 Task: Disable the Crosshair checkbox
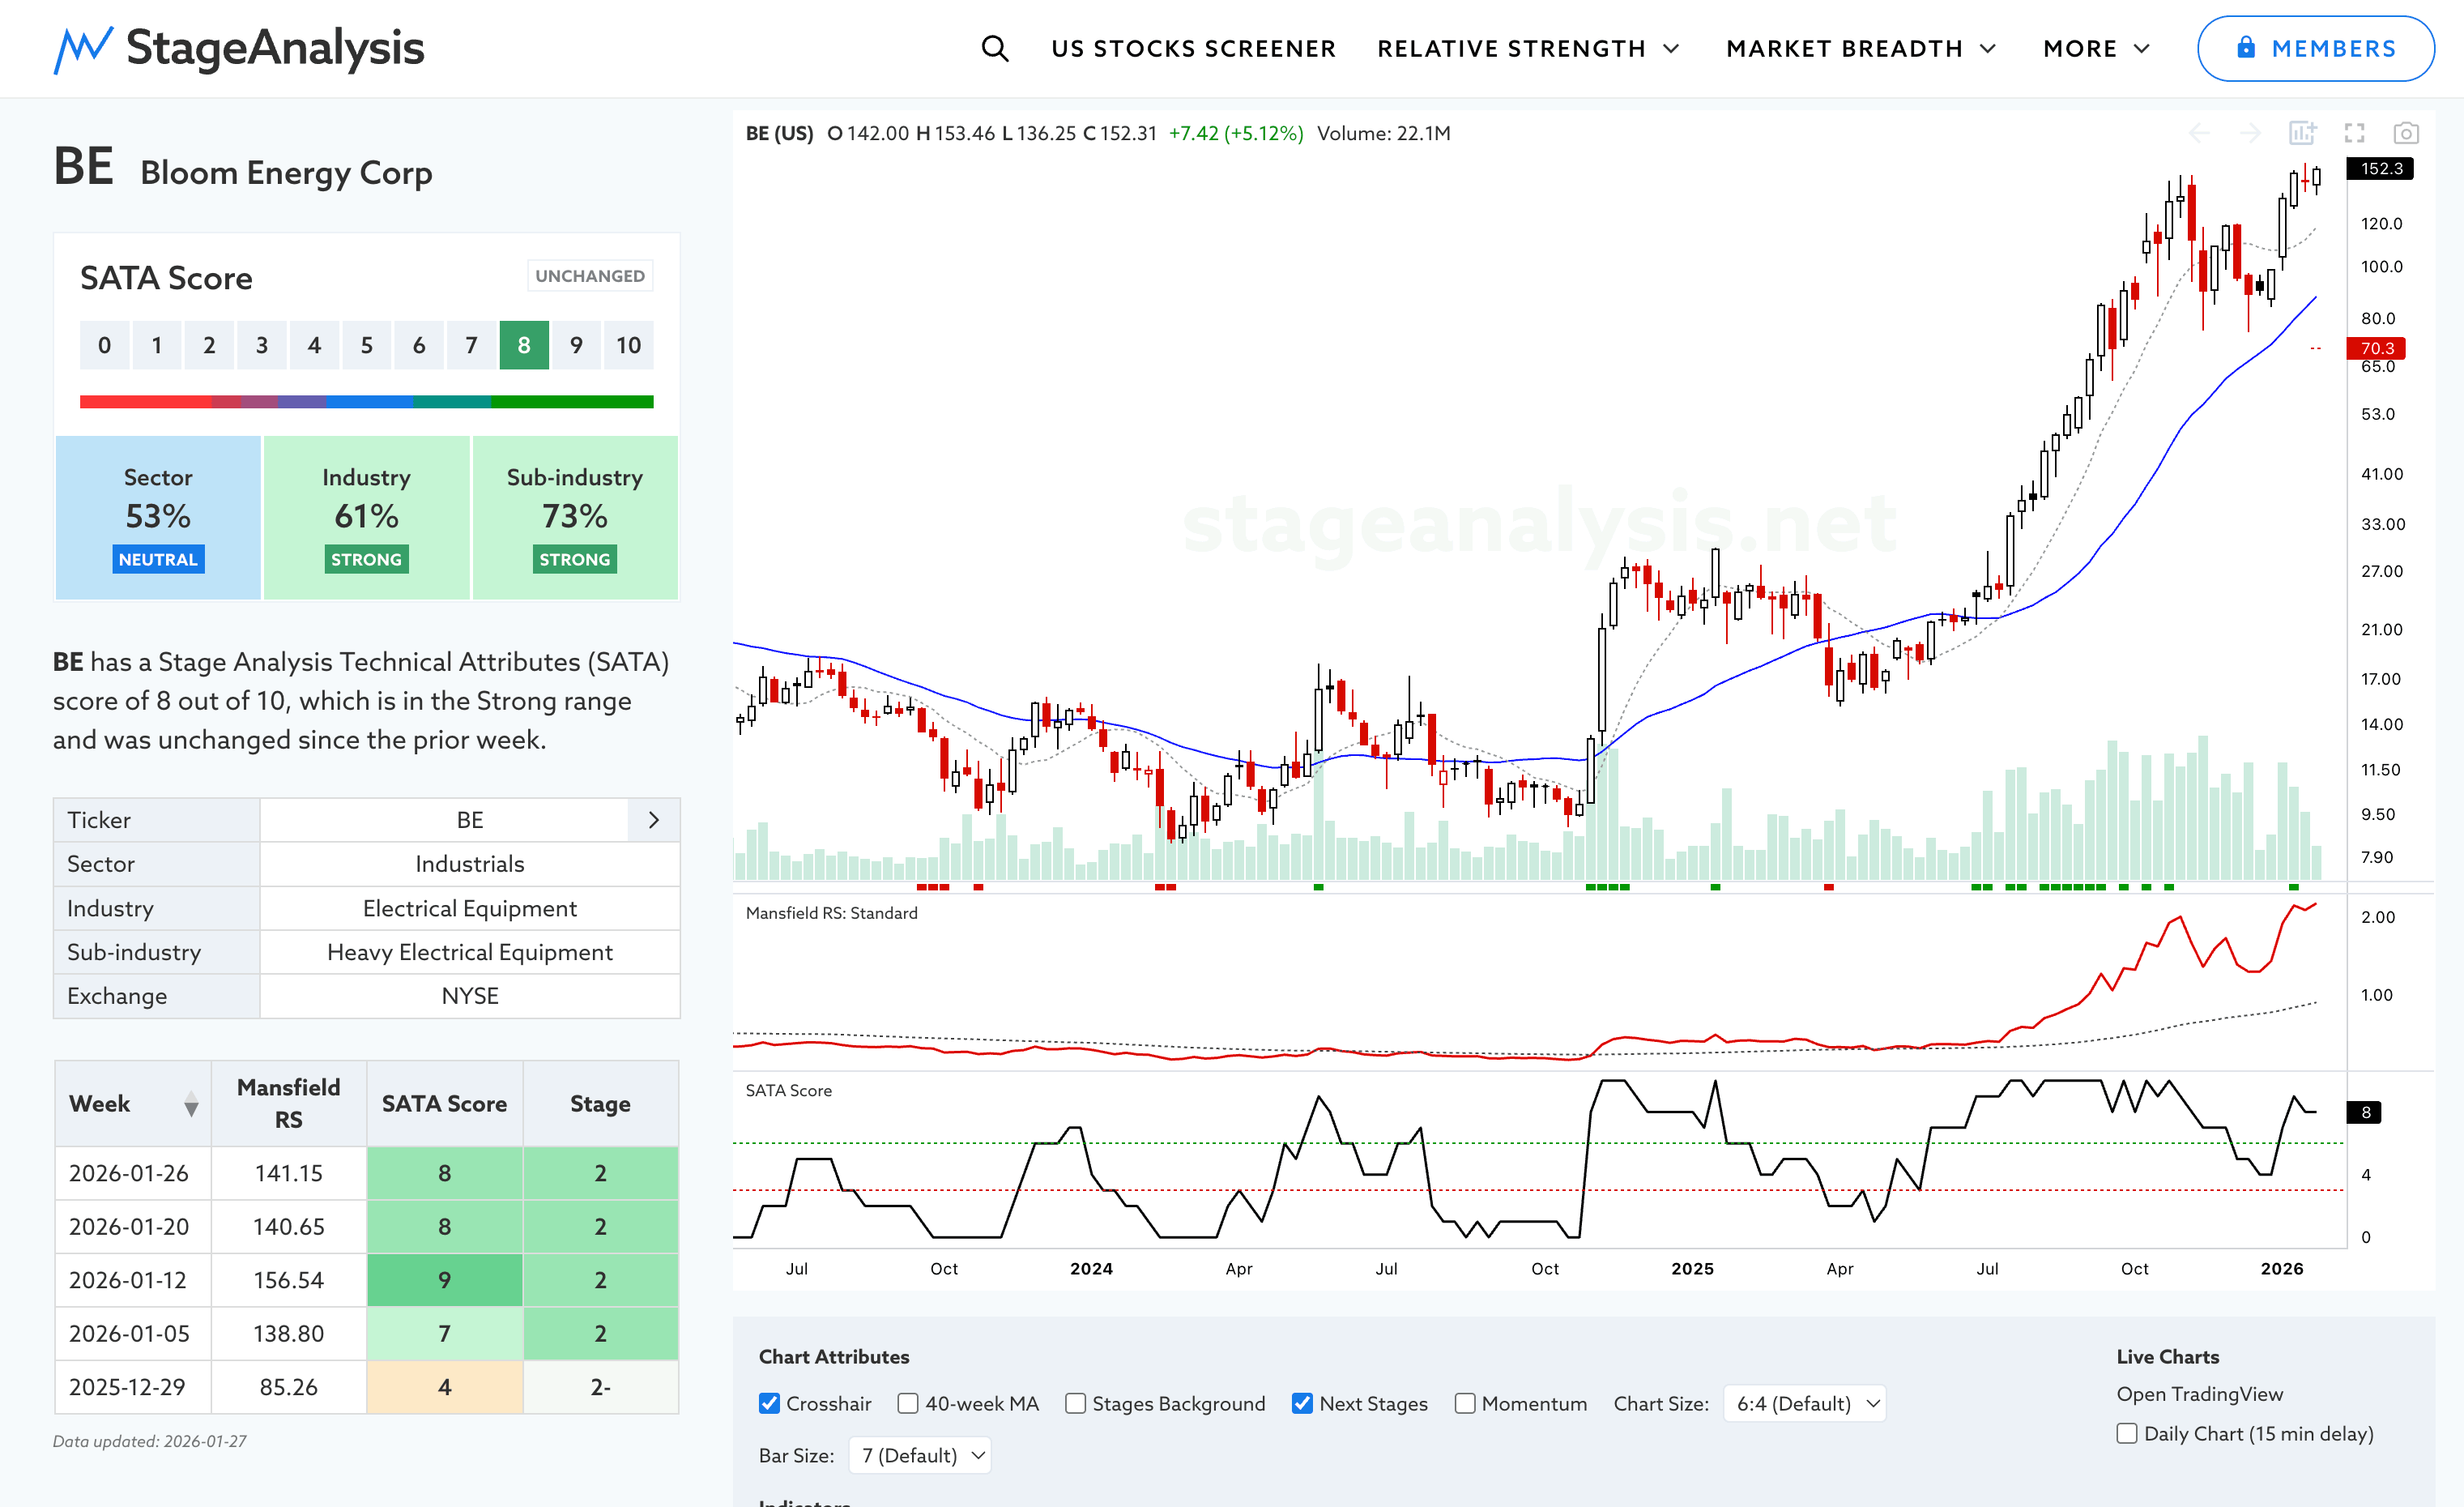tap(769, 1403)
